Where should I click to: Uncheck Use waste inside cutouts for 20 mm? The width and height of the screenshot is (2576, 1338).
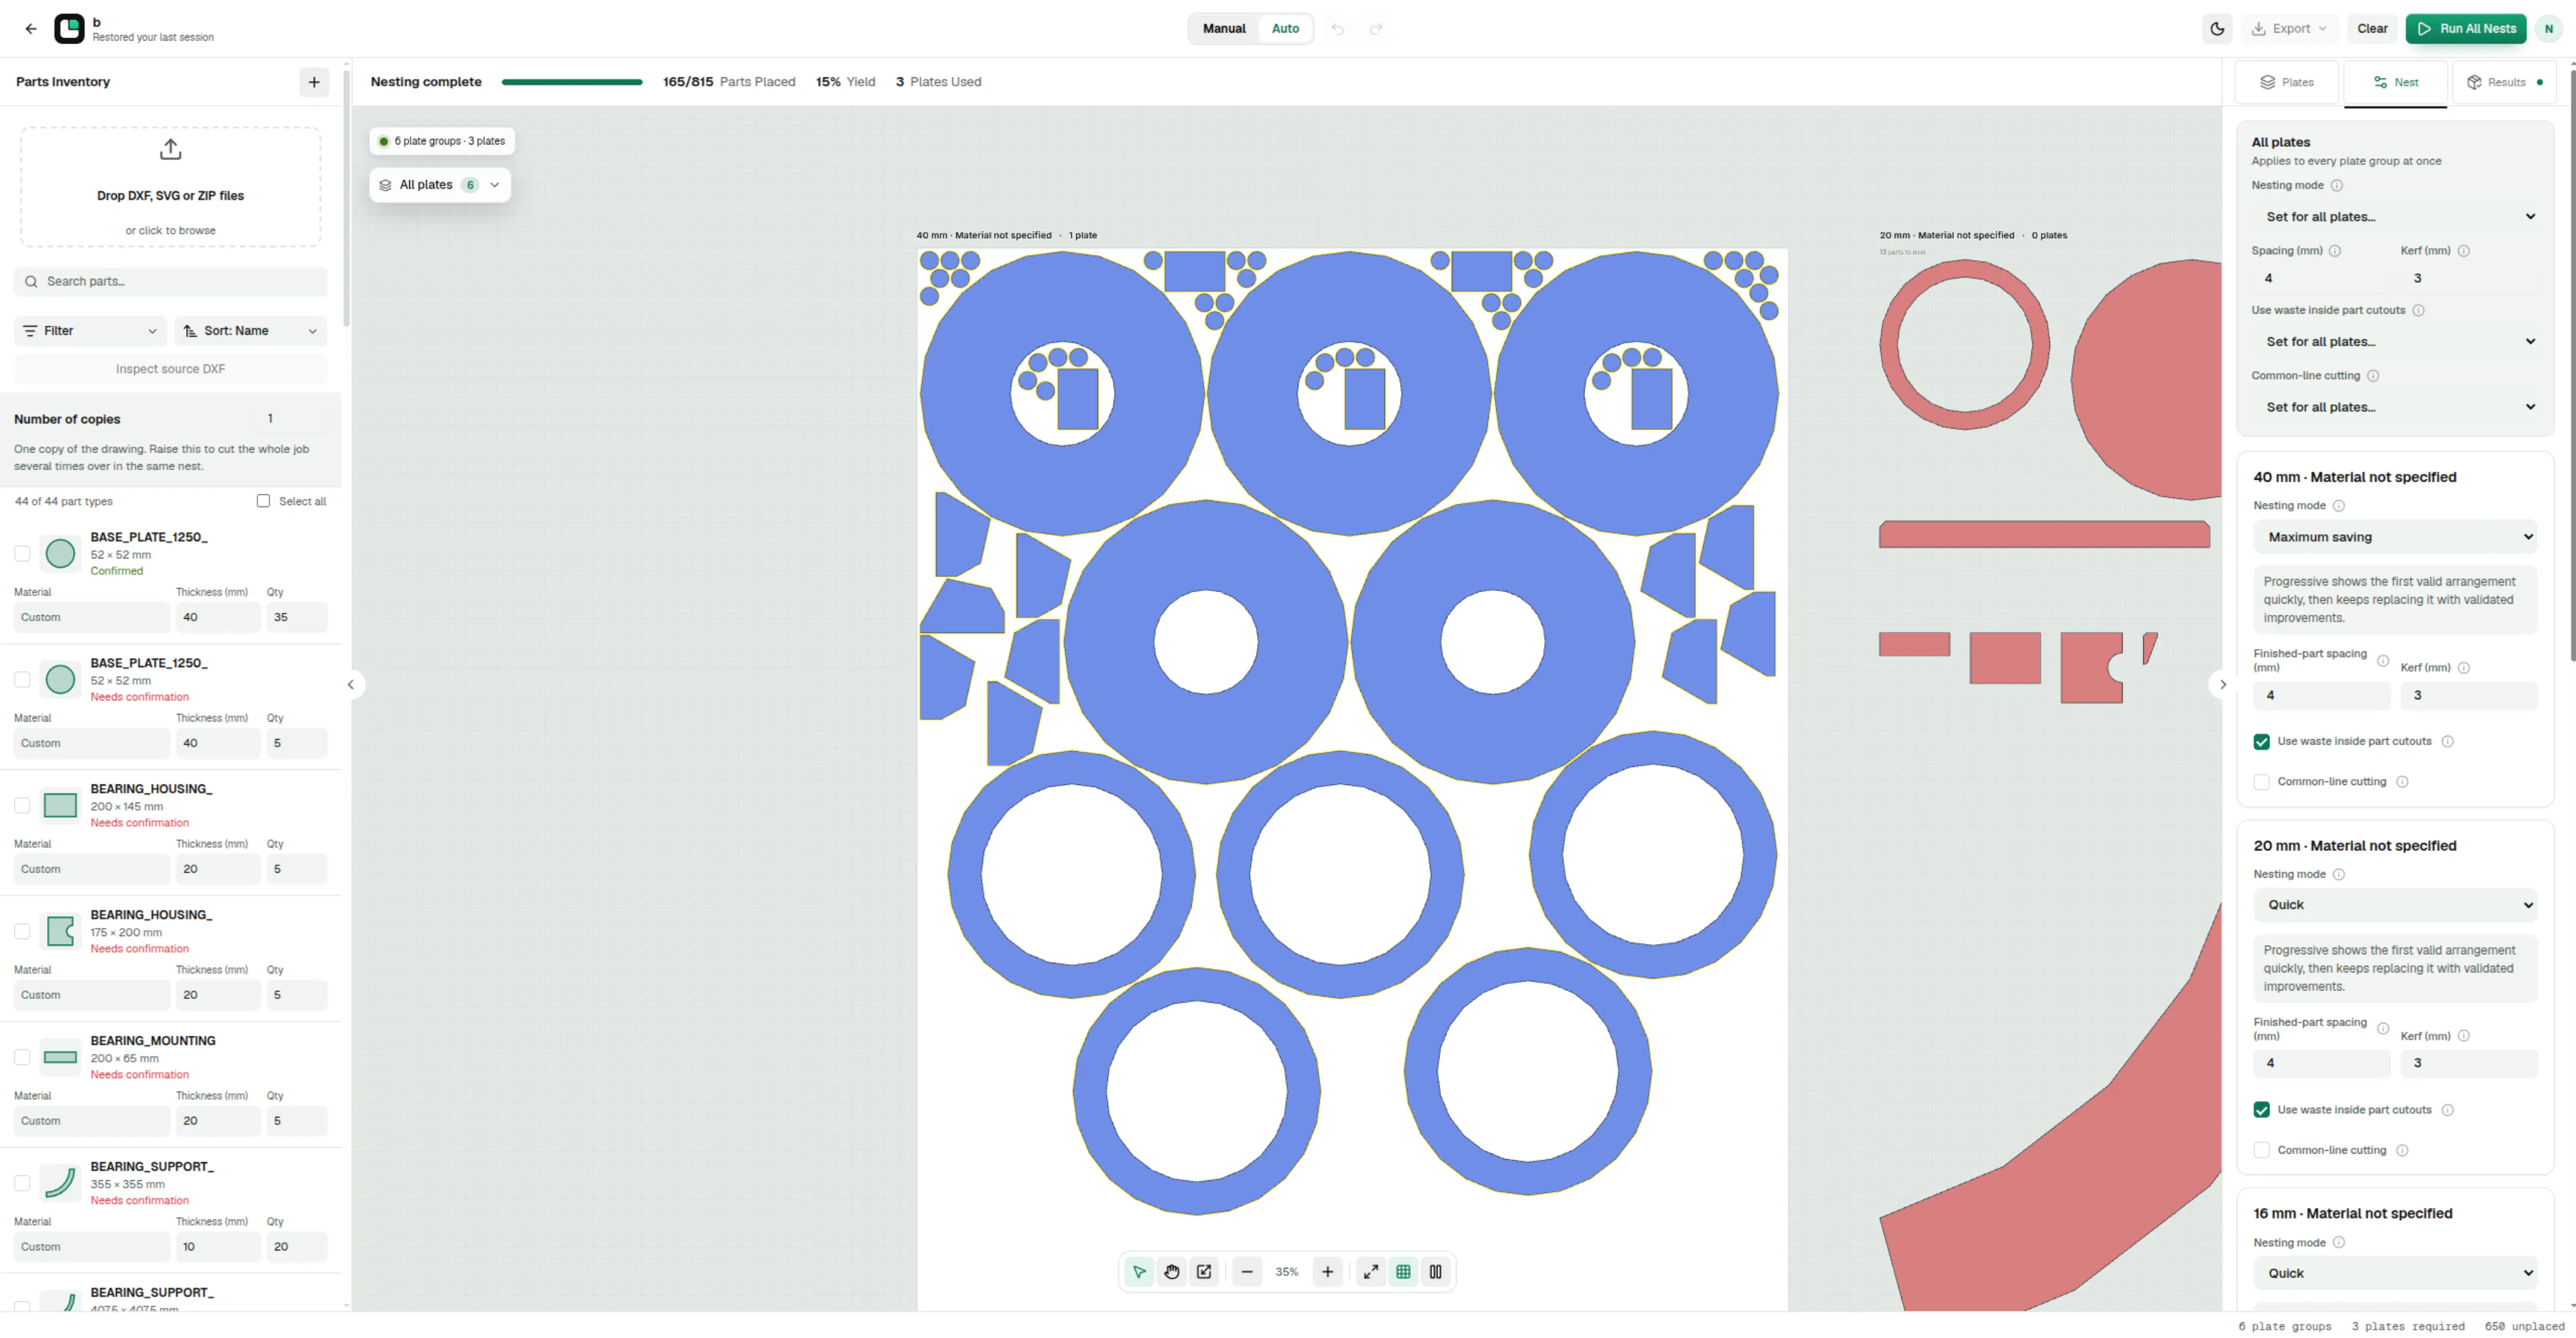[2261, 1110]
